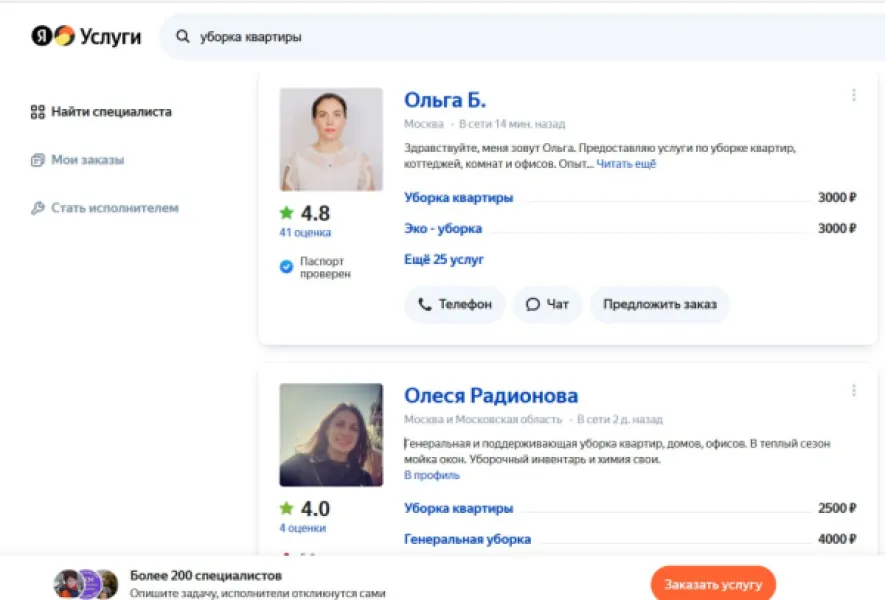
Task: Click Ольга's 4.8 rating star icon
Action: click(287, 213)
